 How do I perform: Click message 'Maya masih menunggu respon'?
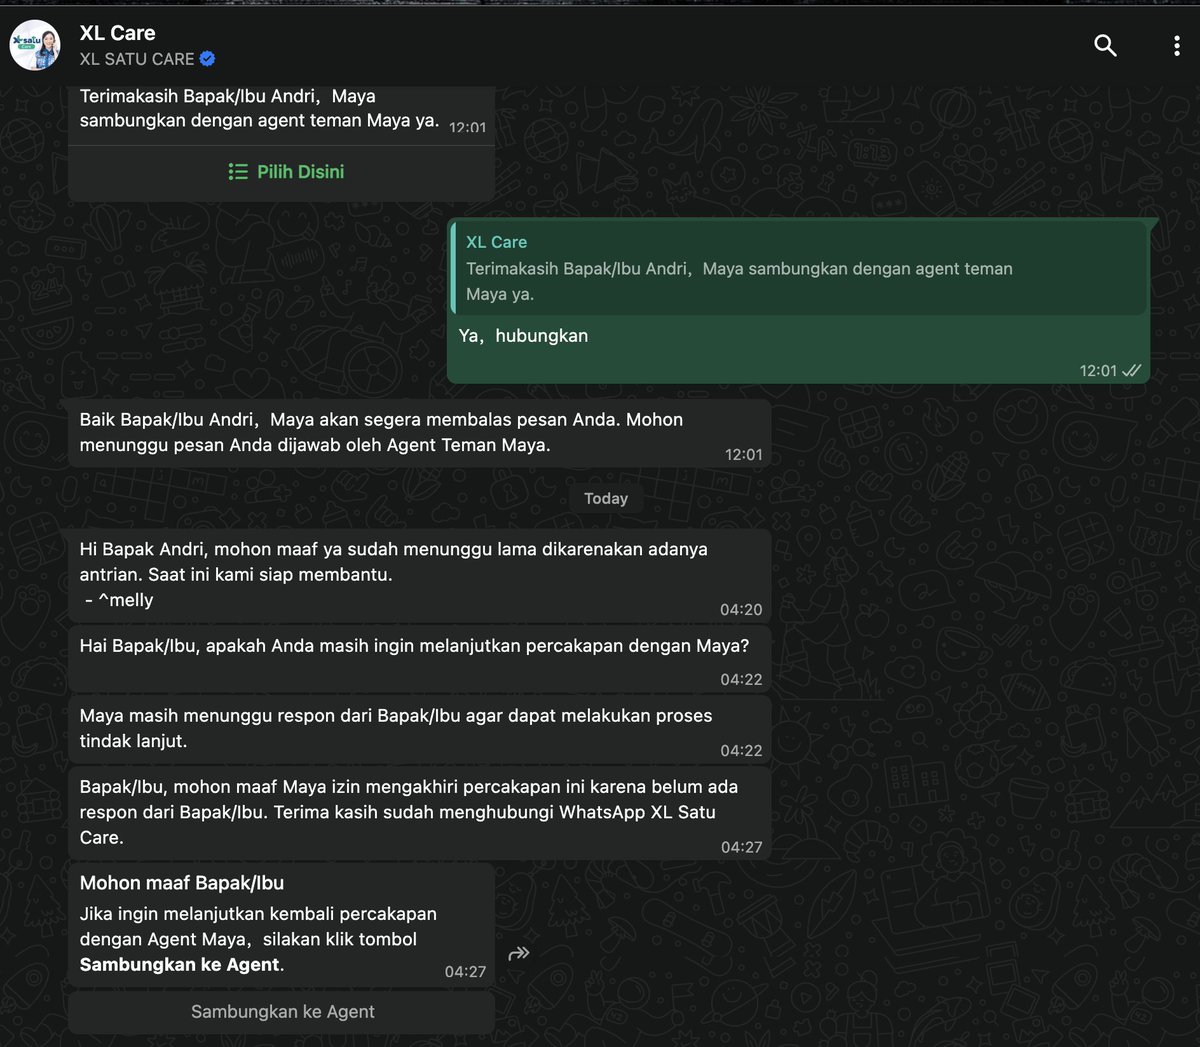(419, 730)
